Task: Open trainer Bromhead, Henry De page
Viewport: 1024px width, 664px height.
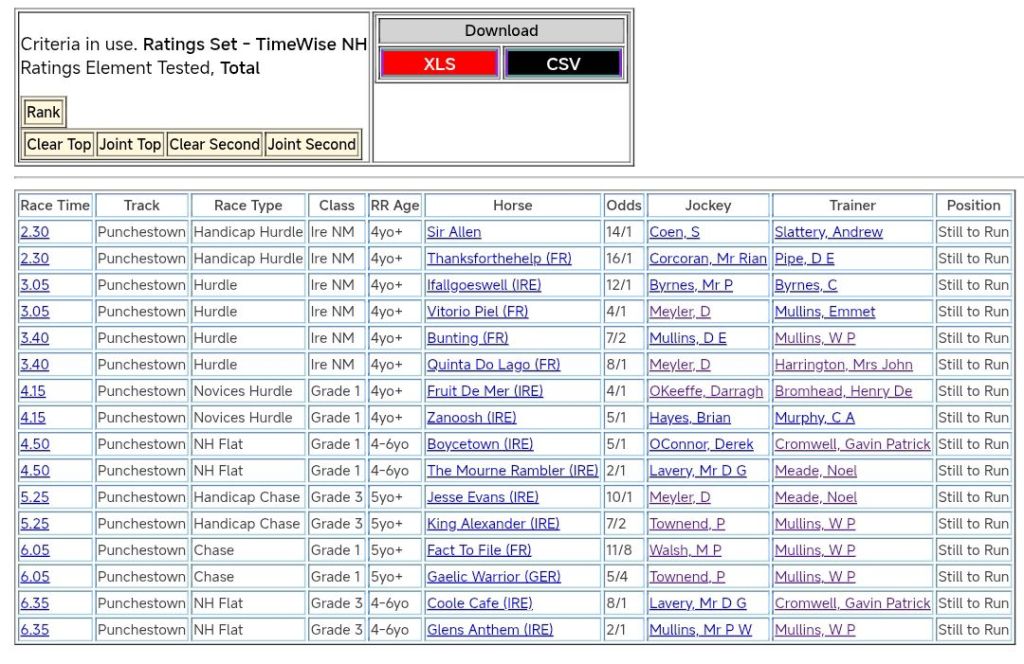Action: coord(843,391)
